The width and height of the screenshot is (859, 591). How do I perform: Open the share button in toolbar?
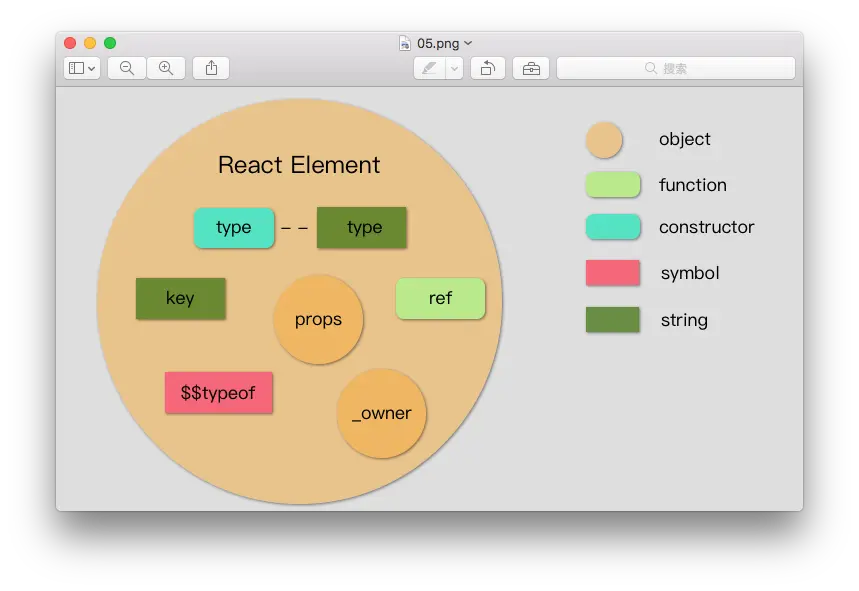click(211, 68)
